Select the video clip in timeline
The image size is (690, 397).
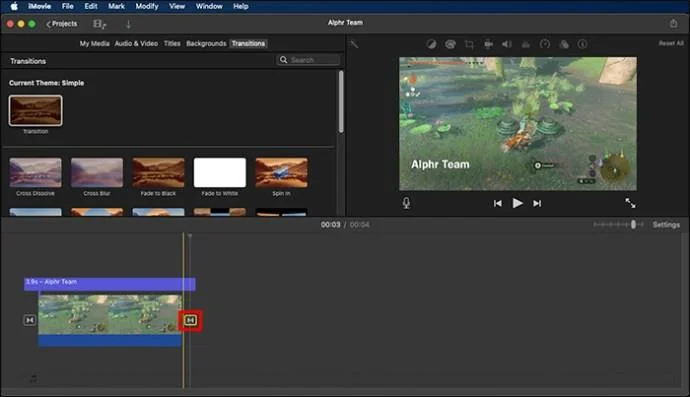click(x=110, y=314)
